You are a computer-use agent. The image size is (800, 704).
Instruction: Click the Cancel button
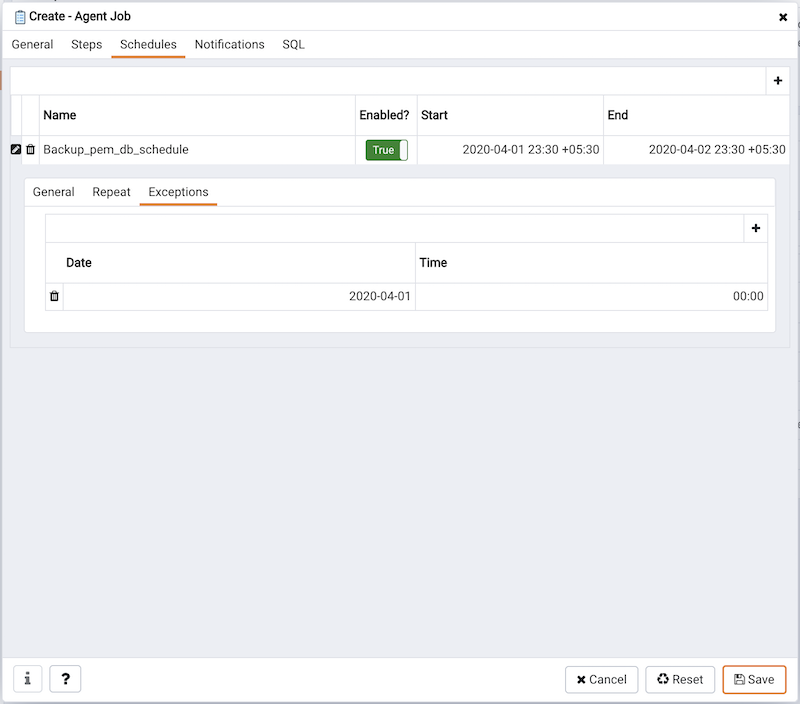[602, 680]
